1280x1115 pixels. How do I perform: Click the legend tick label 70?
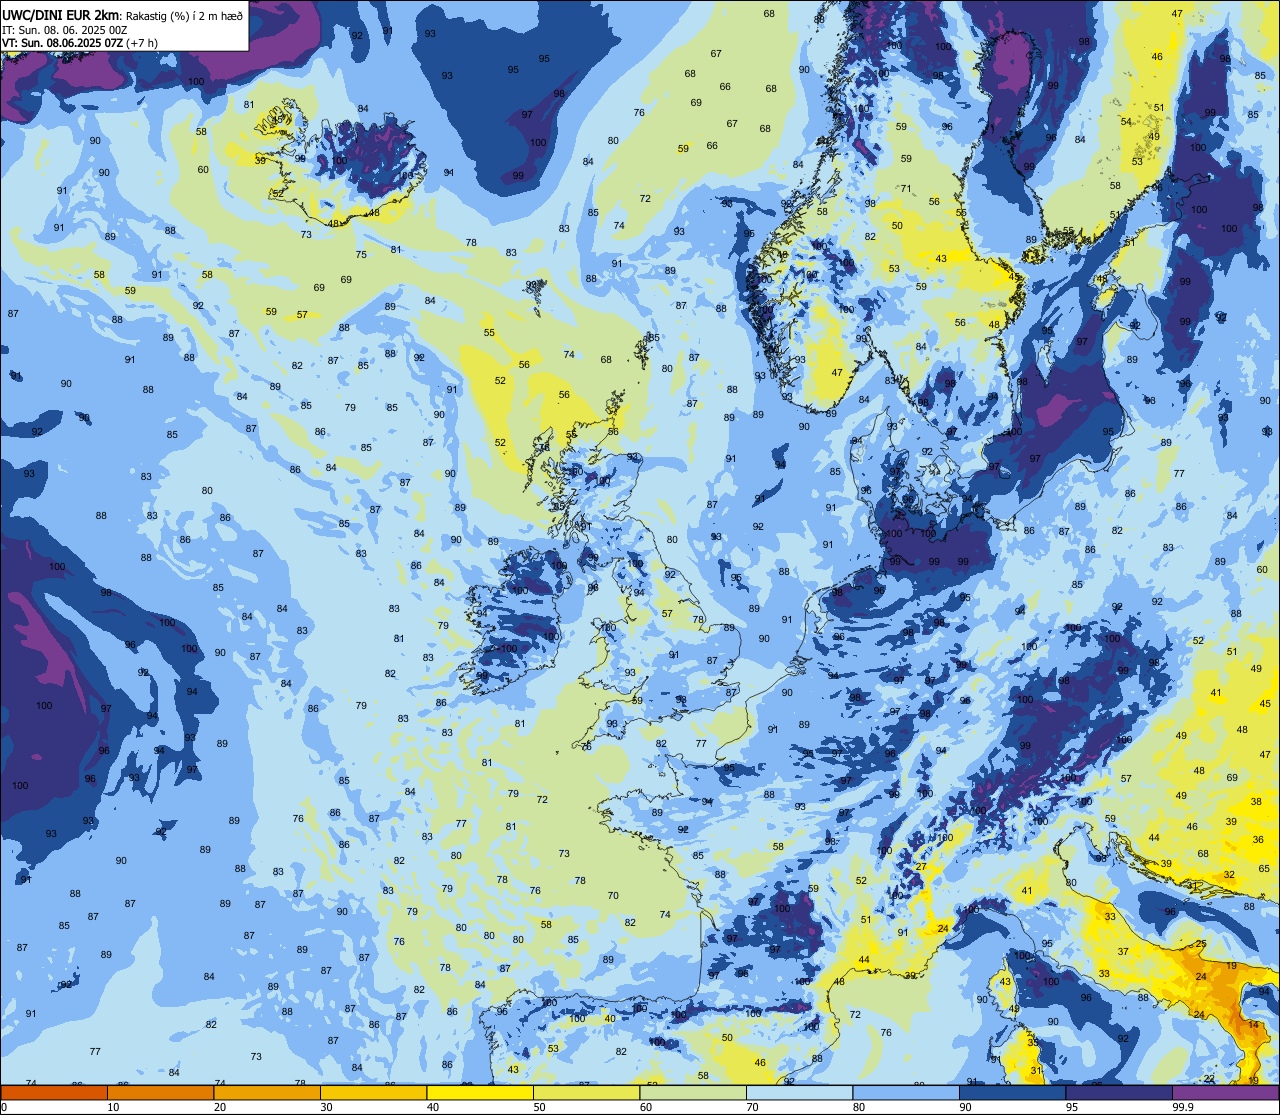point(753,1107)
